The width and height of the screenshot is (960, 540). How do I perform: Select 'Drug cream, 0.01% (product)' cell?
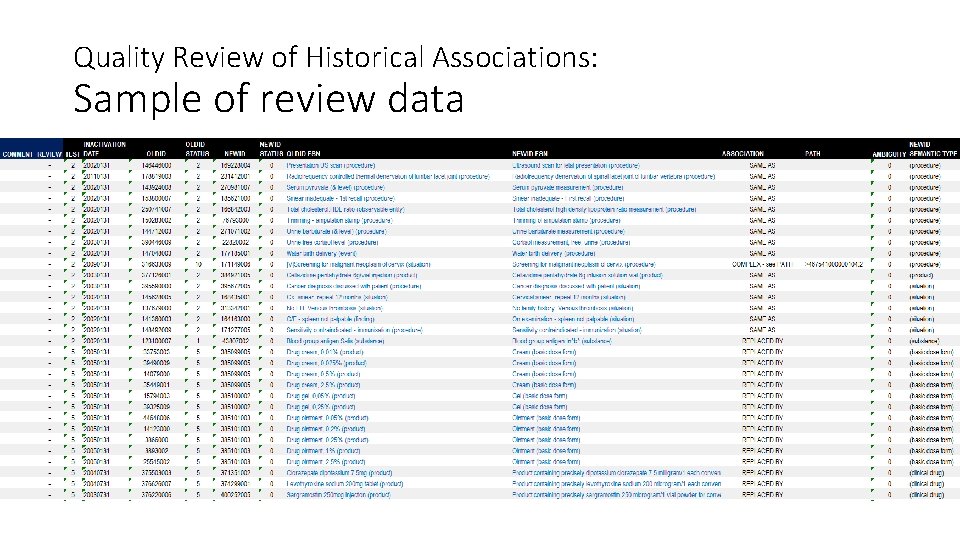(324, 352)
